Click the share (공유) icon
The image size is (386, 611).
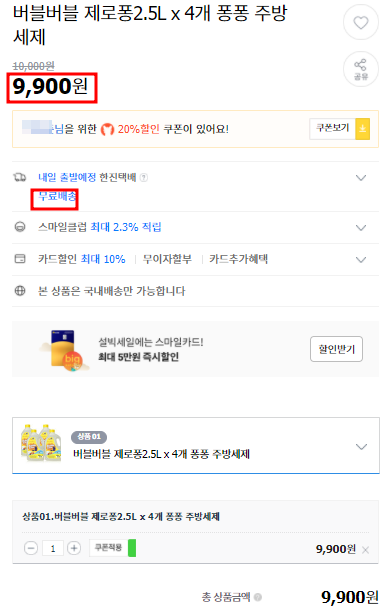coord(361,69)
